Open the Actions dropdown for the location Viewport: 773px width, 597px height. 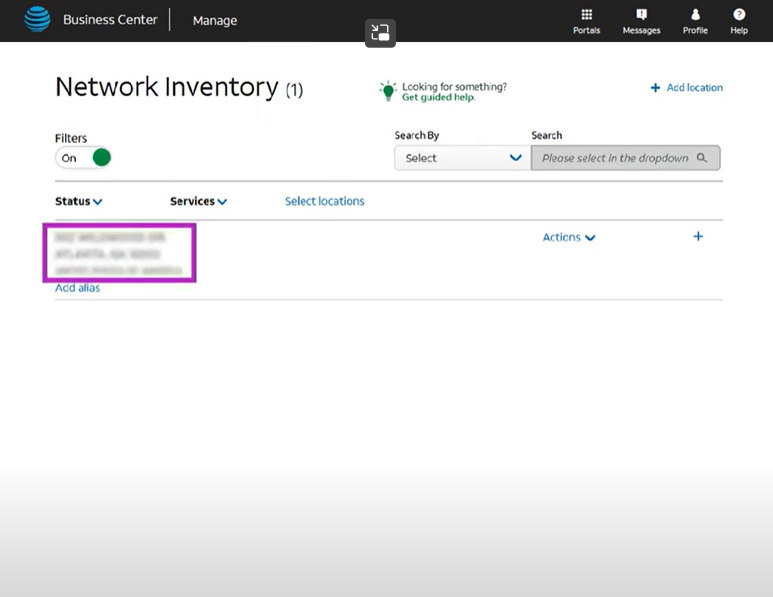point(569,237)
